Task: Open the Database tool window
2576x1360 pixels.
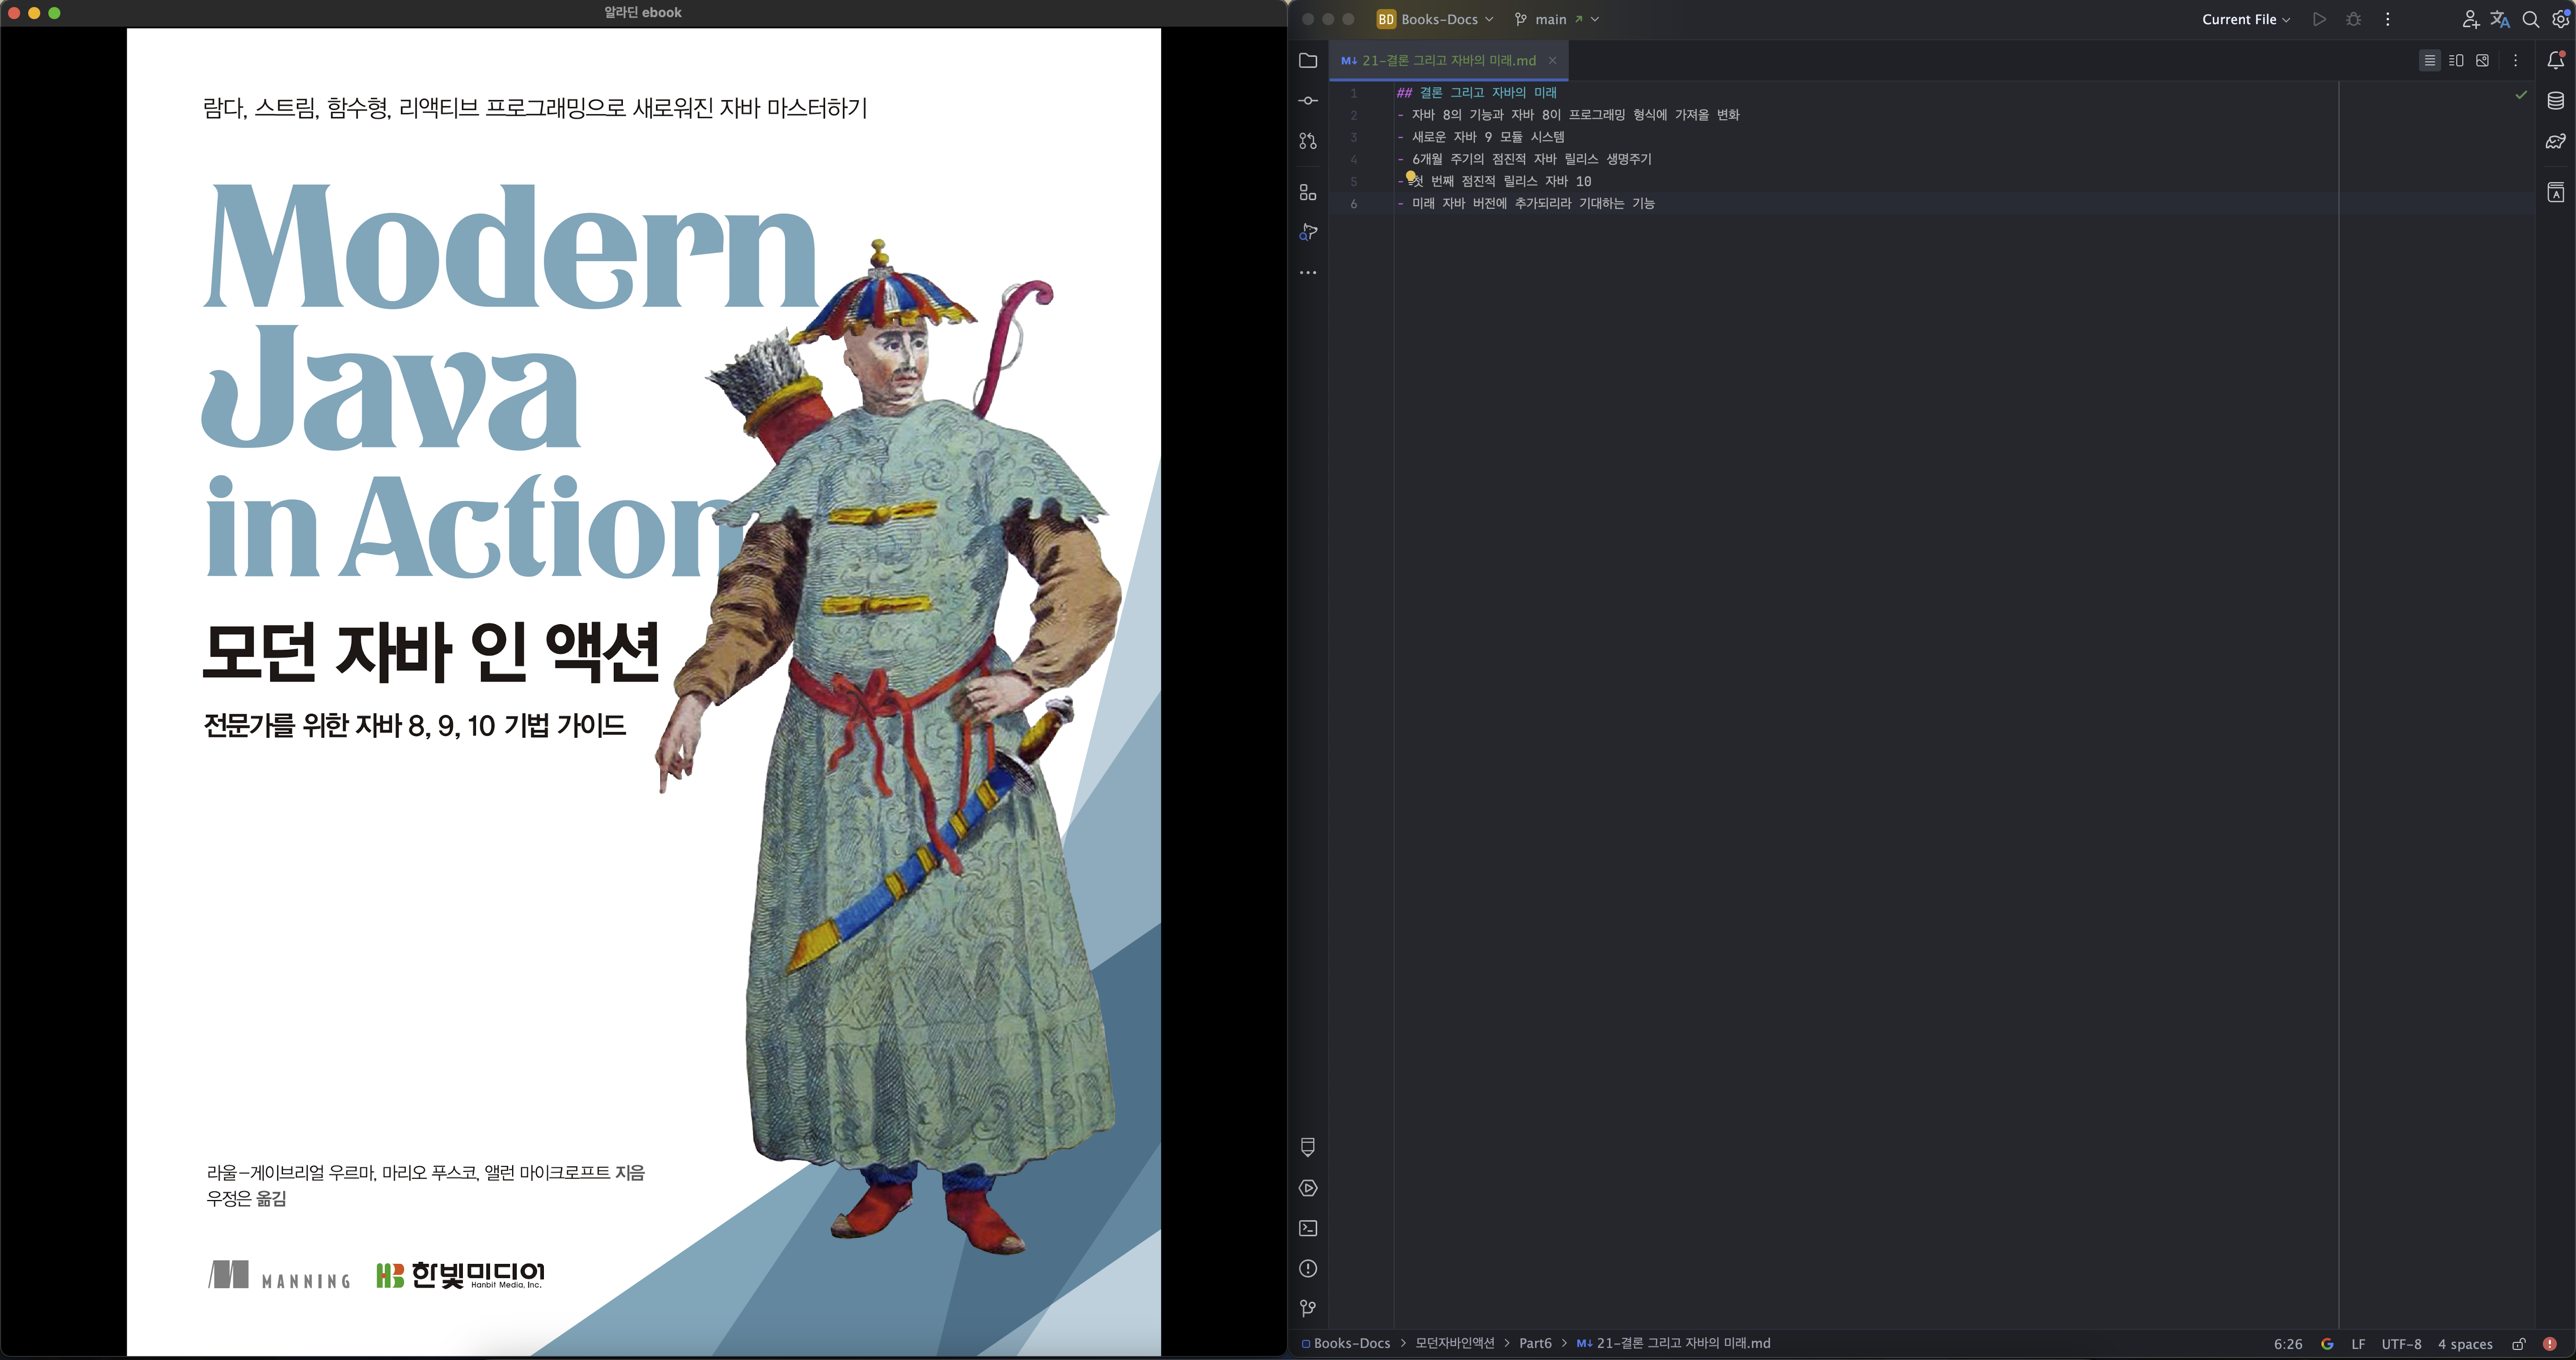Action: (2555, 101)
